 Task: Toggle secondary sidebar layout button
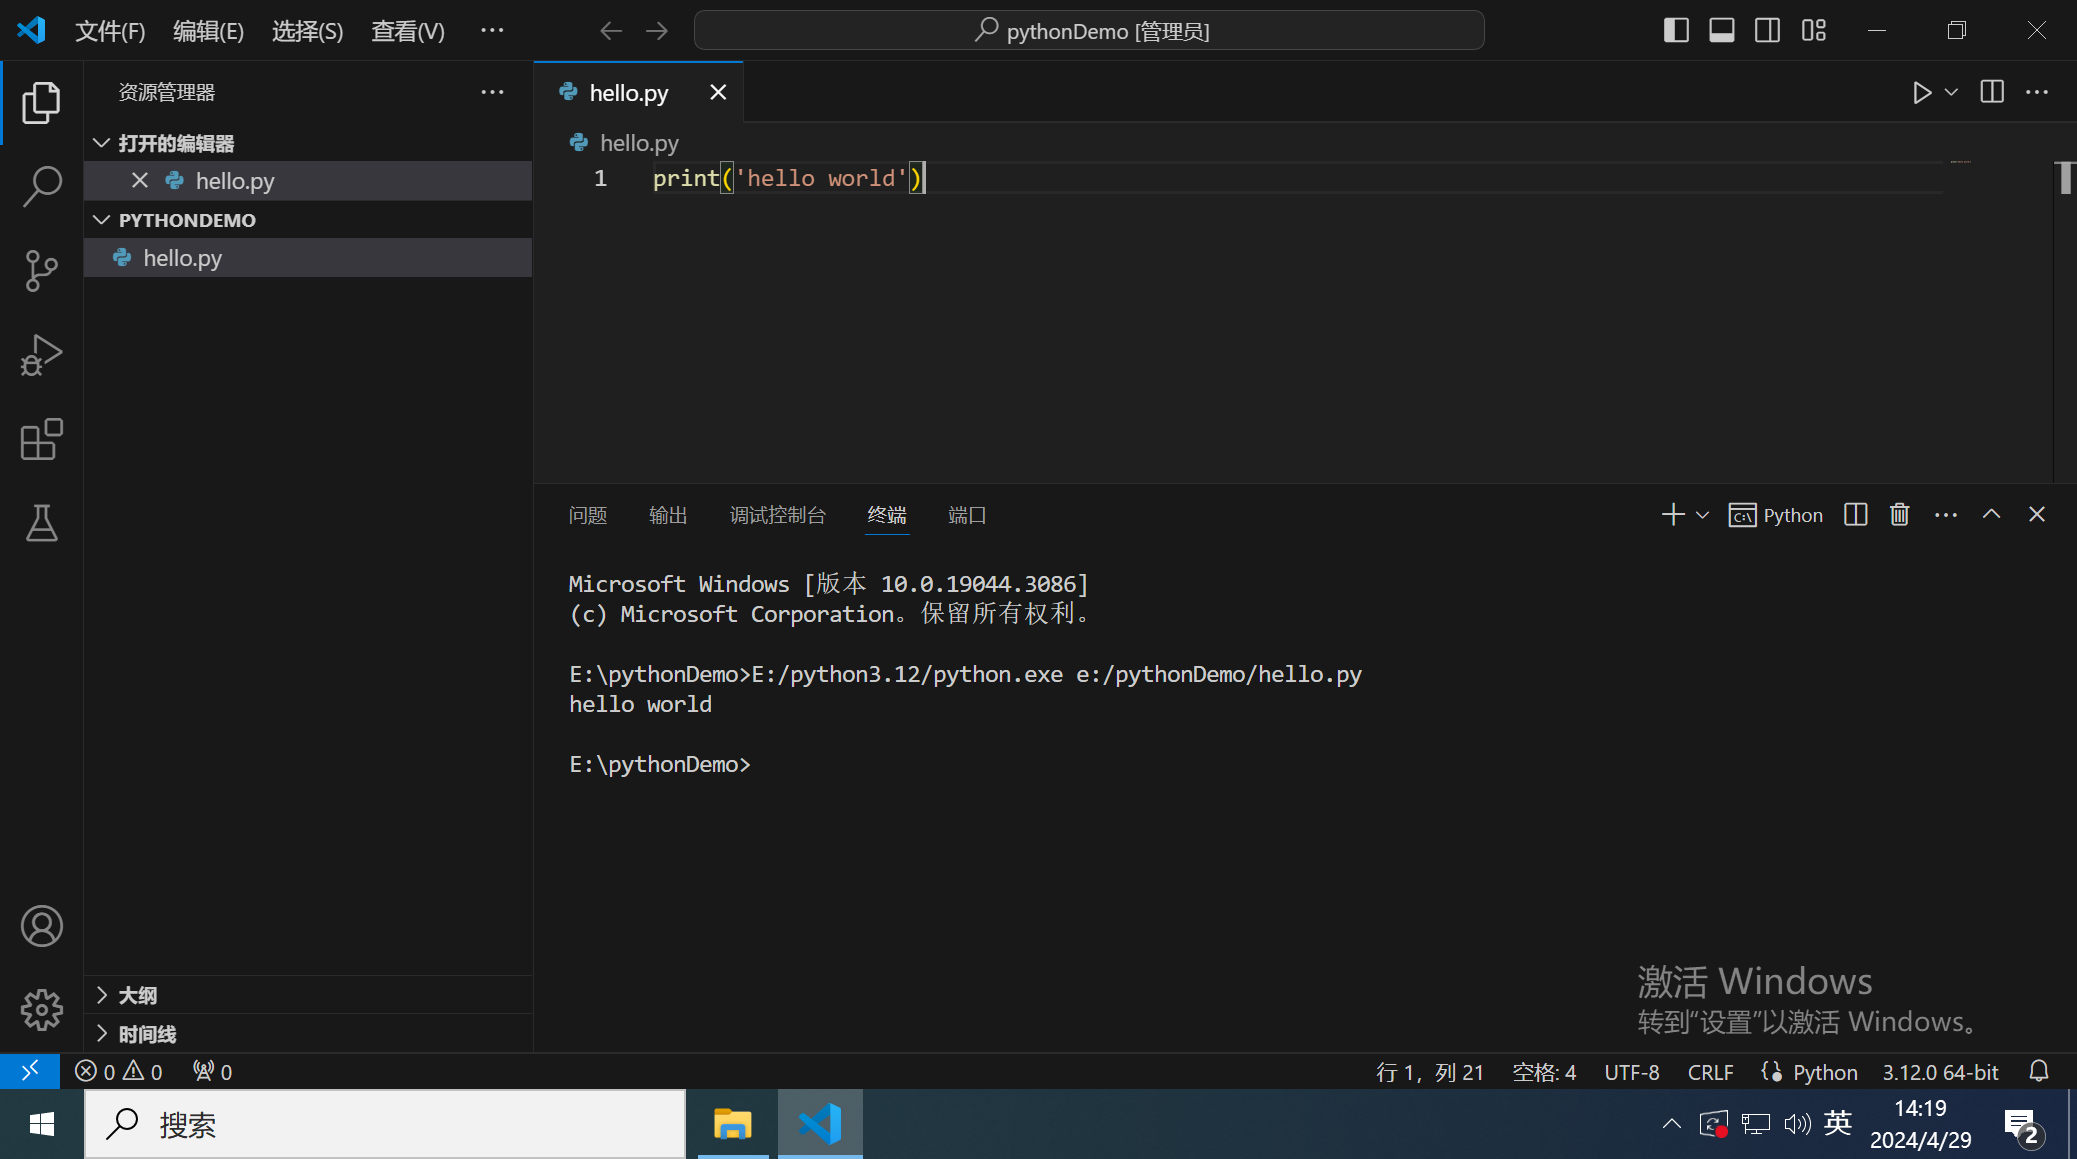1767,31
